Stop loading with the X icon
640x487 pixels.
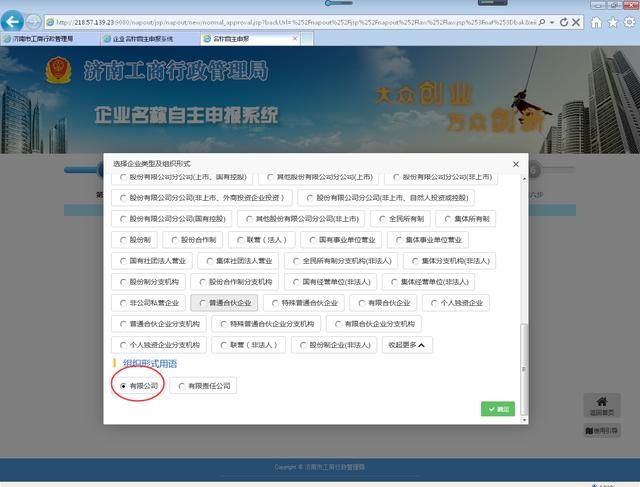pos(576,22)
